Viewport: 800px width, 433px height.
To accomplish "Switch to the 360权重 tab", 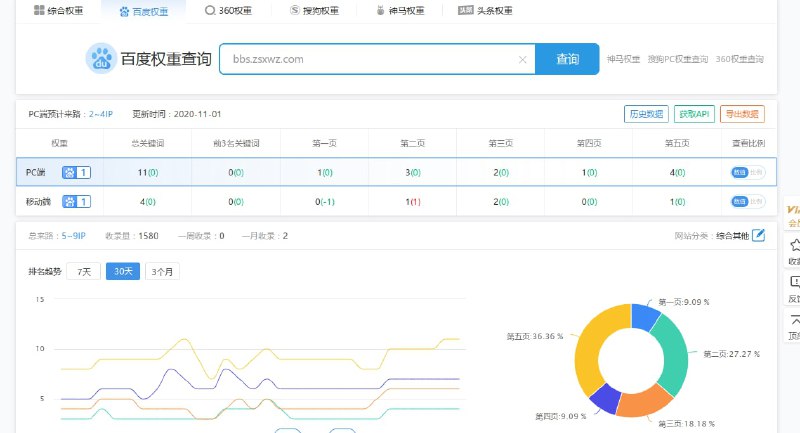I will [x=228, y=10].
